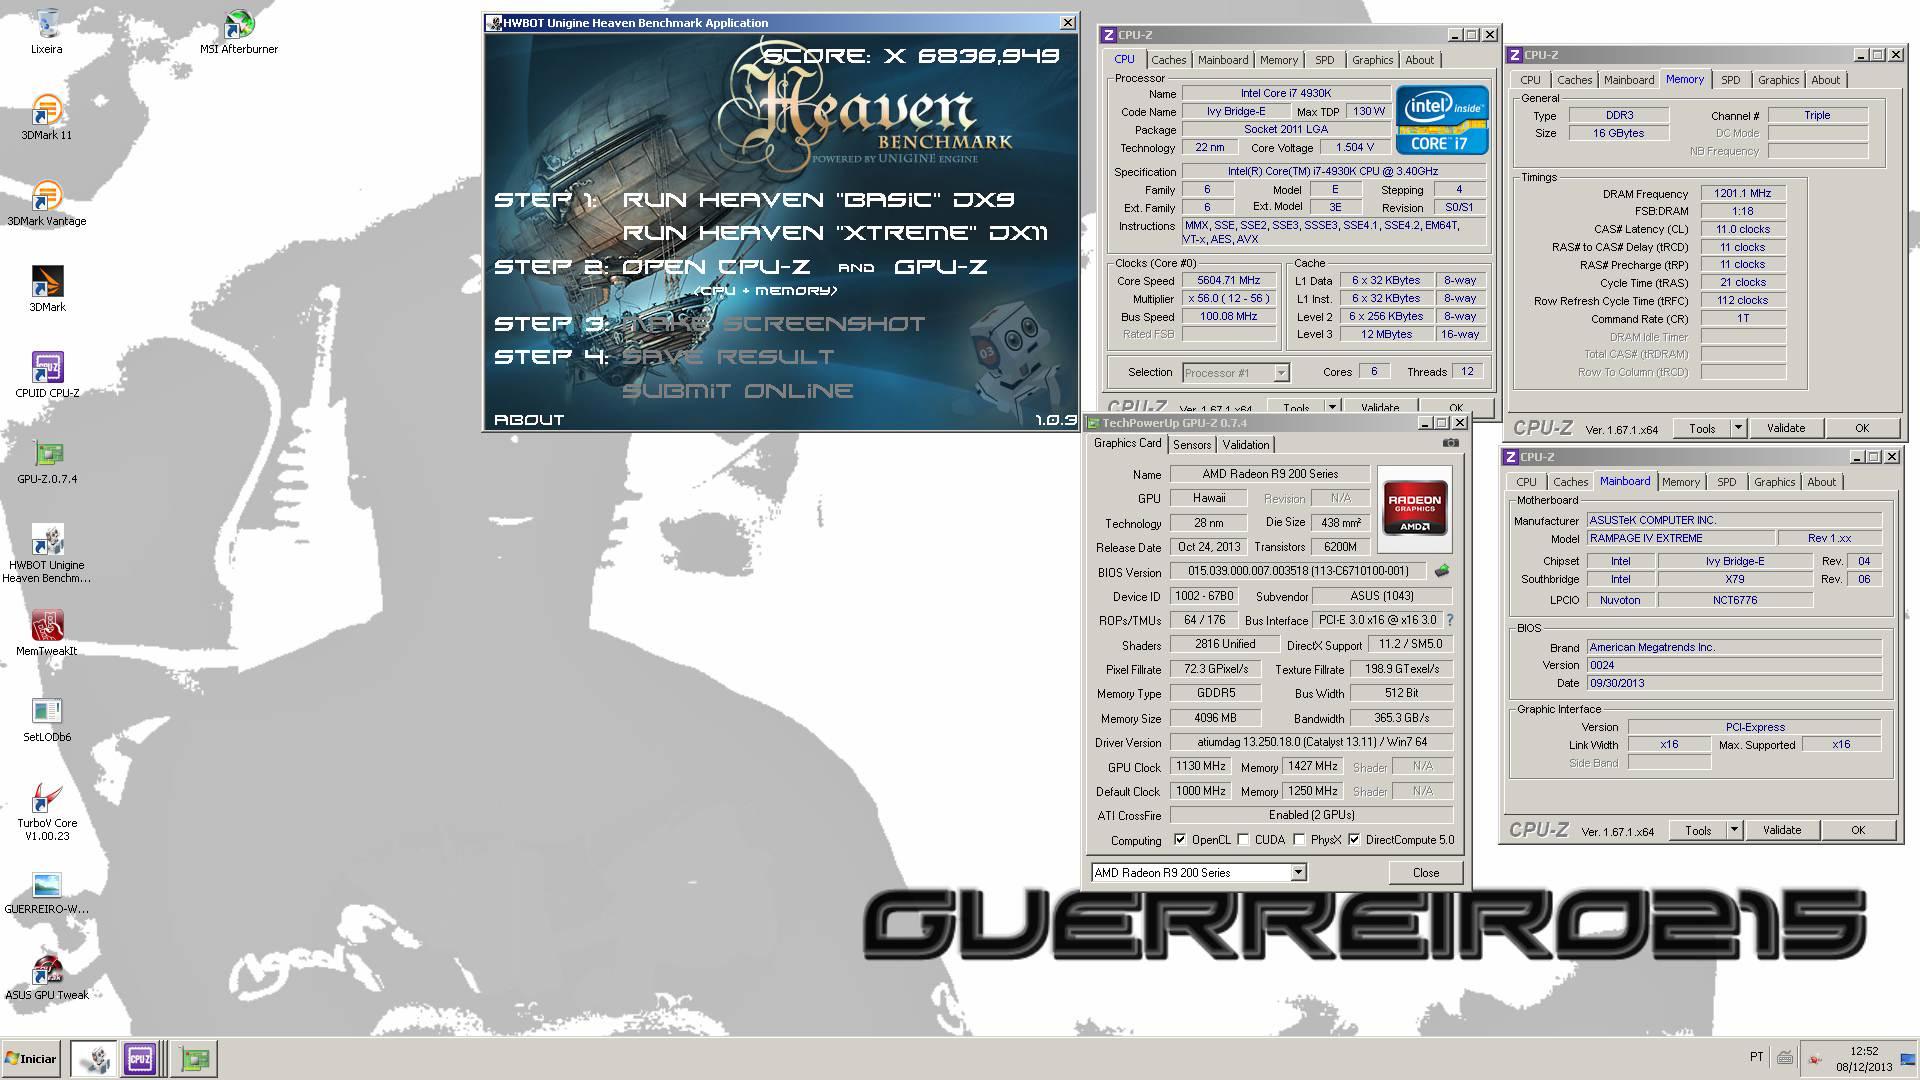Click the GPU Clock 1130 MHz field
This screenshot has height=1080, width=1920.
click(x=1200, y=766)
